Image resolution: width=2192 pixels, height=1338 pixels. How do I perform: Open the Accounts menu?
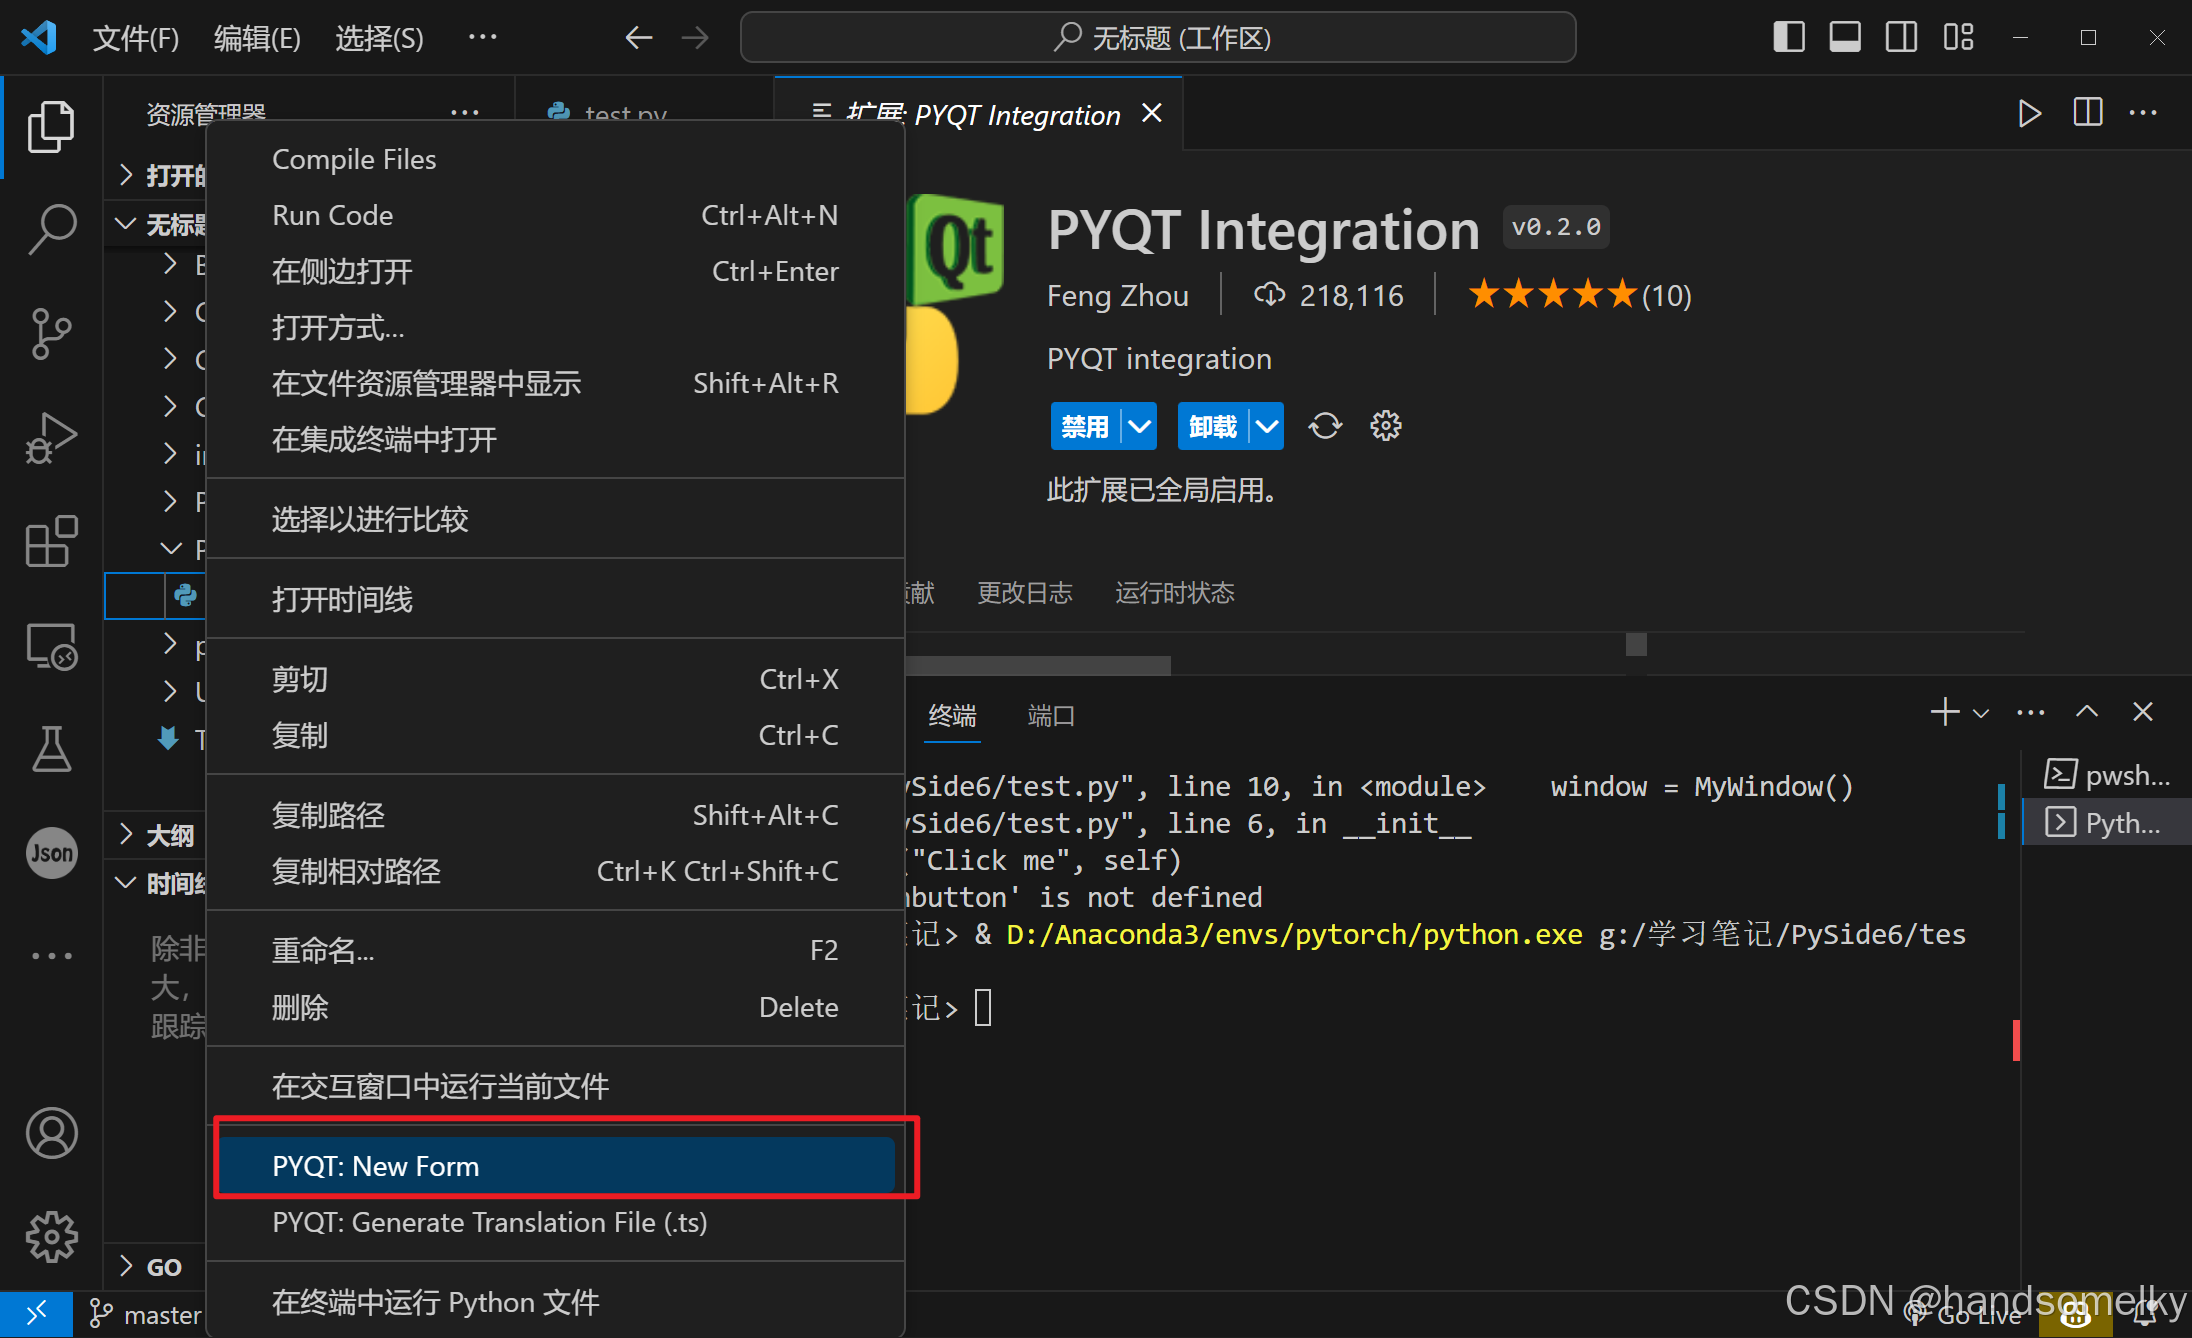pyautogui.click(x=51, y=1133)
